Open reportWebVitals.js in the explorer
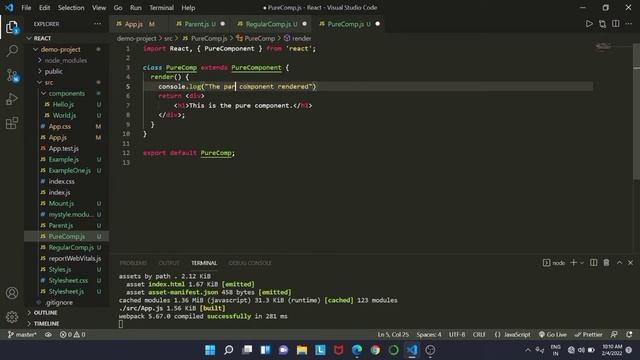 (67, 258)
